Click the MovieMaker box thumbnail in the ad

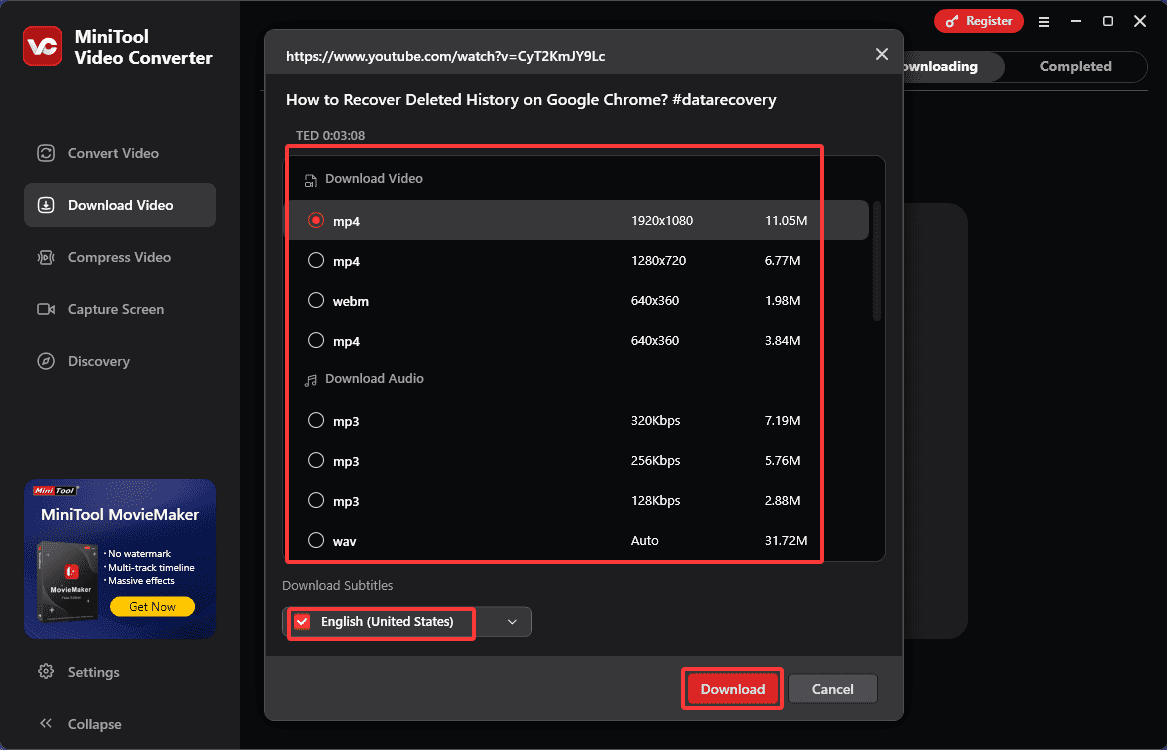(67, 583)
